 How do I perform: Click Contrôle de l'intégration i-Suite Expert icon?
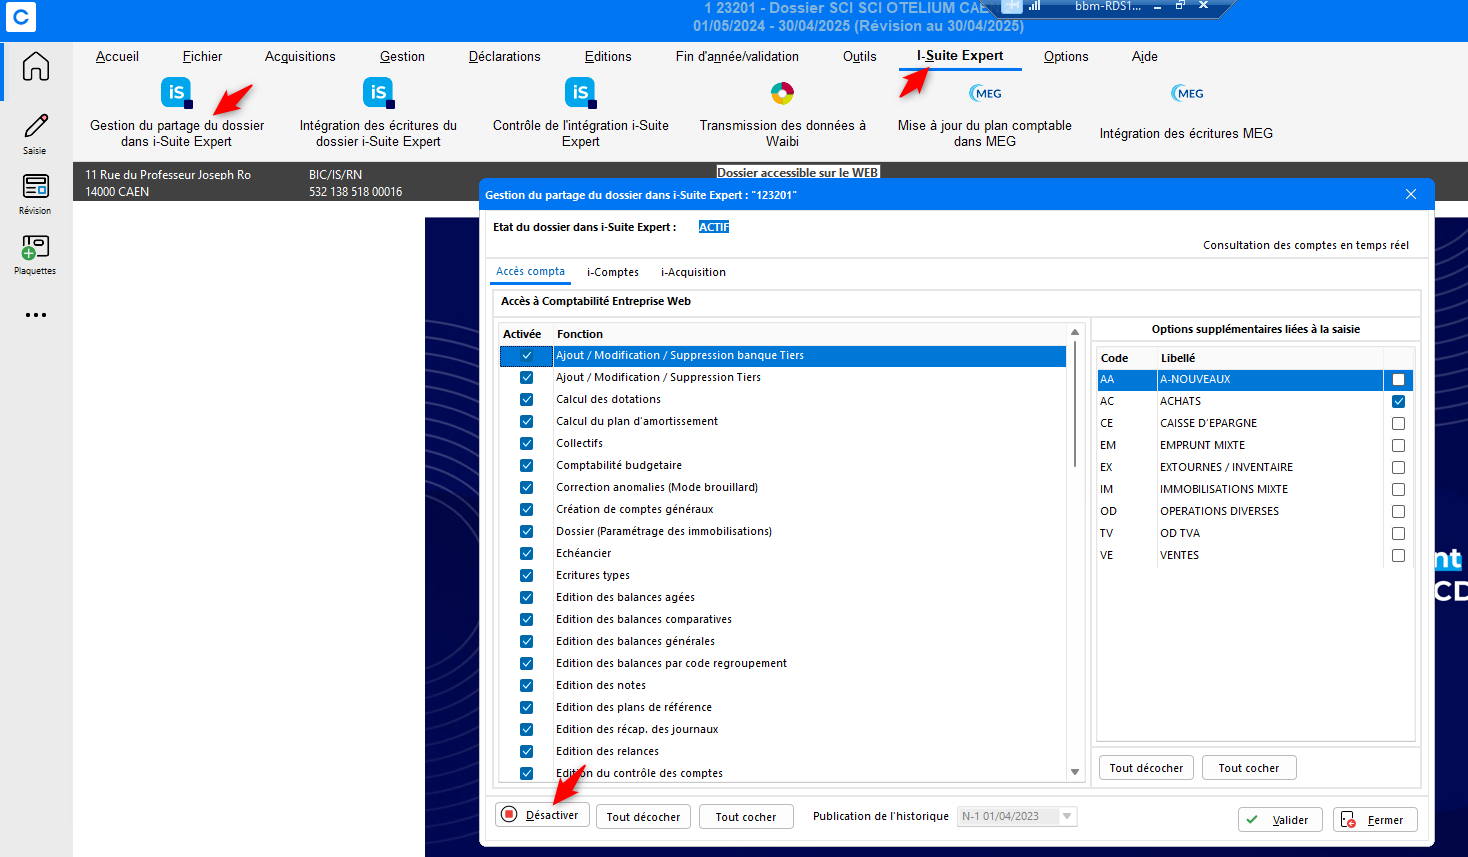580,94
